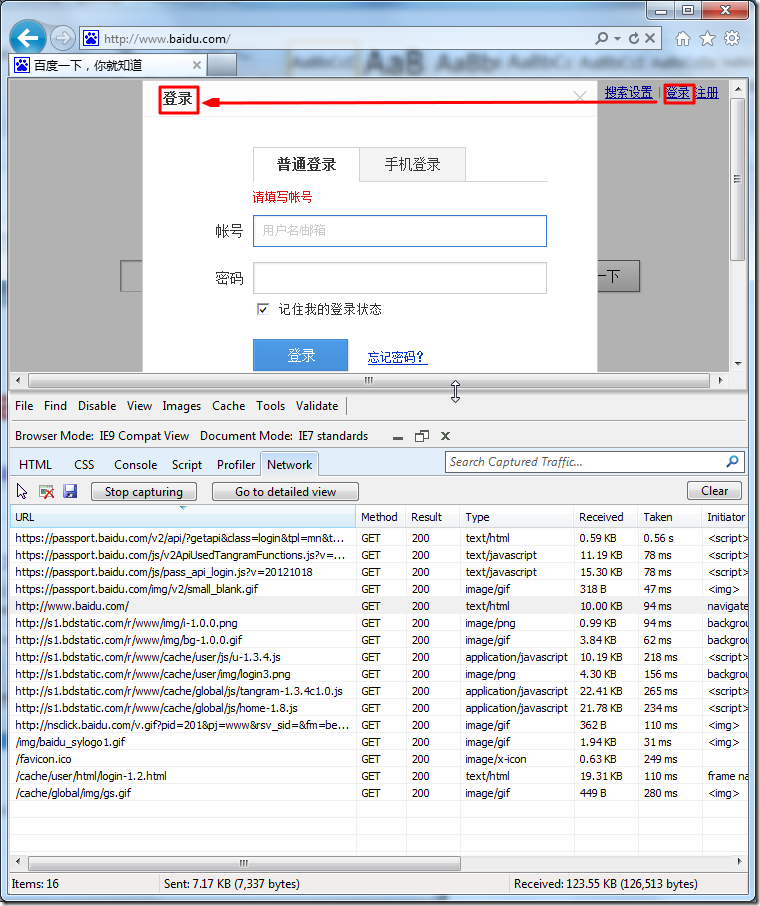
Task: Switch to the Profiler tab
Action: pyautogui.click(x=236, y=465)
